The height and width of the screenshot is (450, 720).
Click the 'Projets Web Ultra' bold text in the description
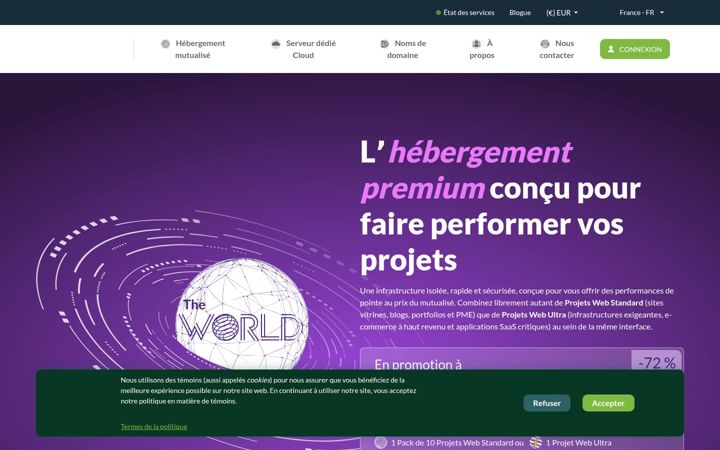click(x=534, y=315)
